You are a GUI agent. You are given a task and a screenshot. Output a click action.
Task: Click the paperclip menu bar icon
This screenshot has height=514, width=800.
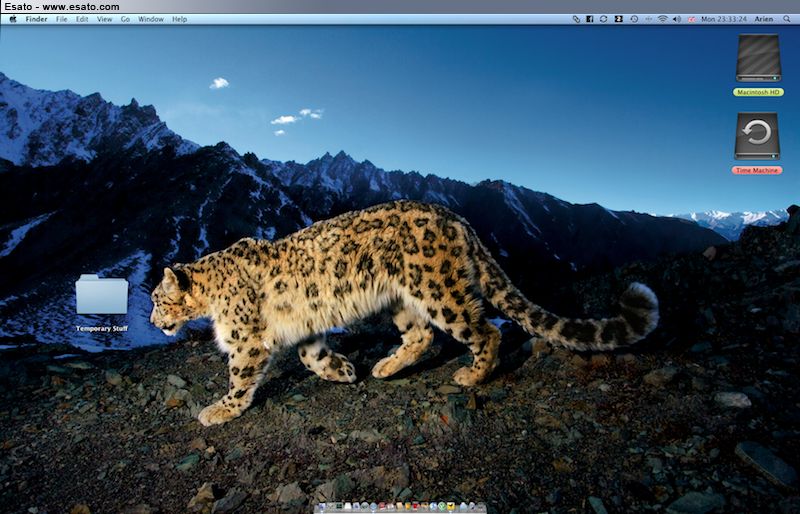[x=577, y=19]
